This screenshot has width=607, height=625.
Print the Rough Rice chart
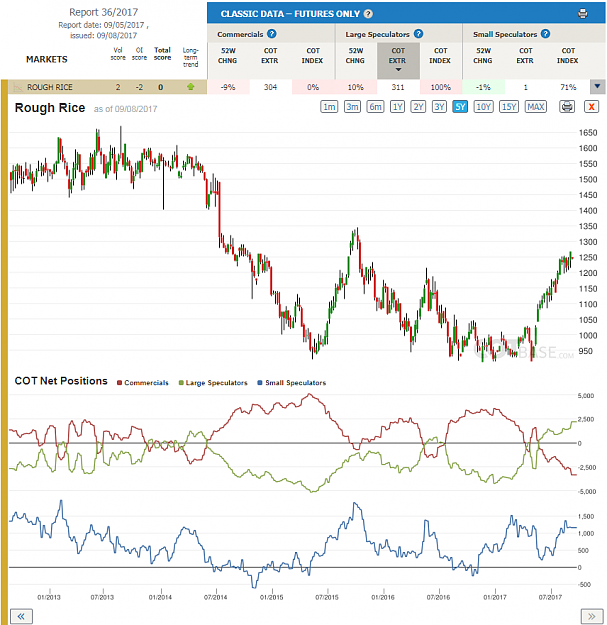click(567, 107)
